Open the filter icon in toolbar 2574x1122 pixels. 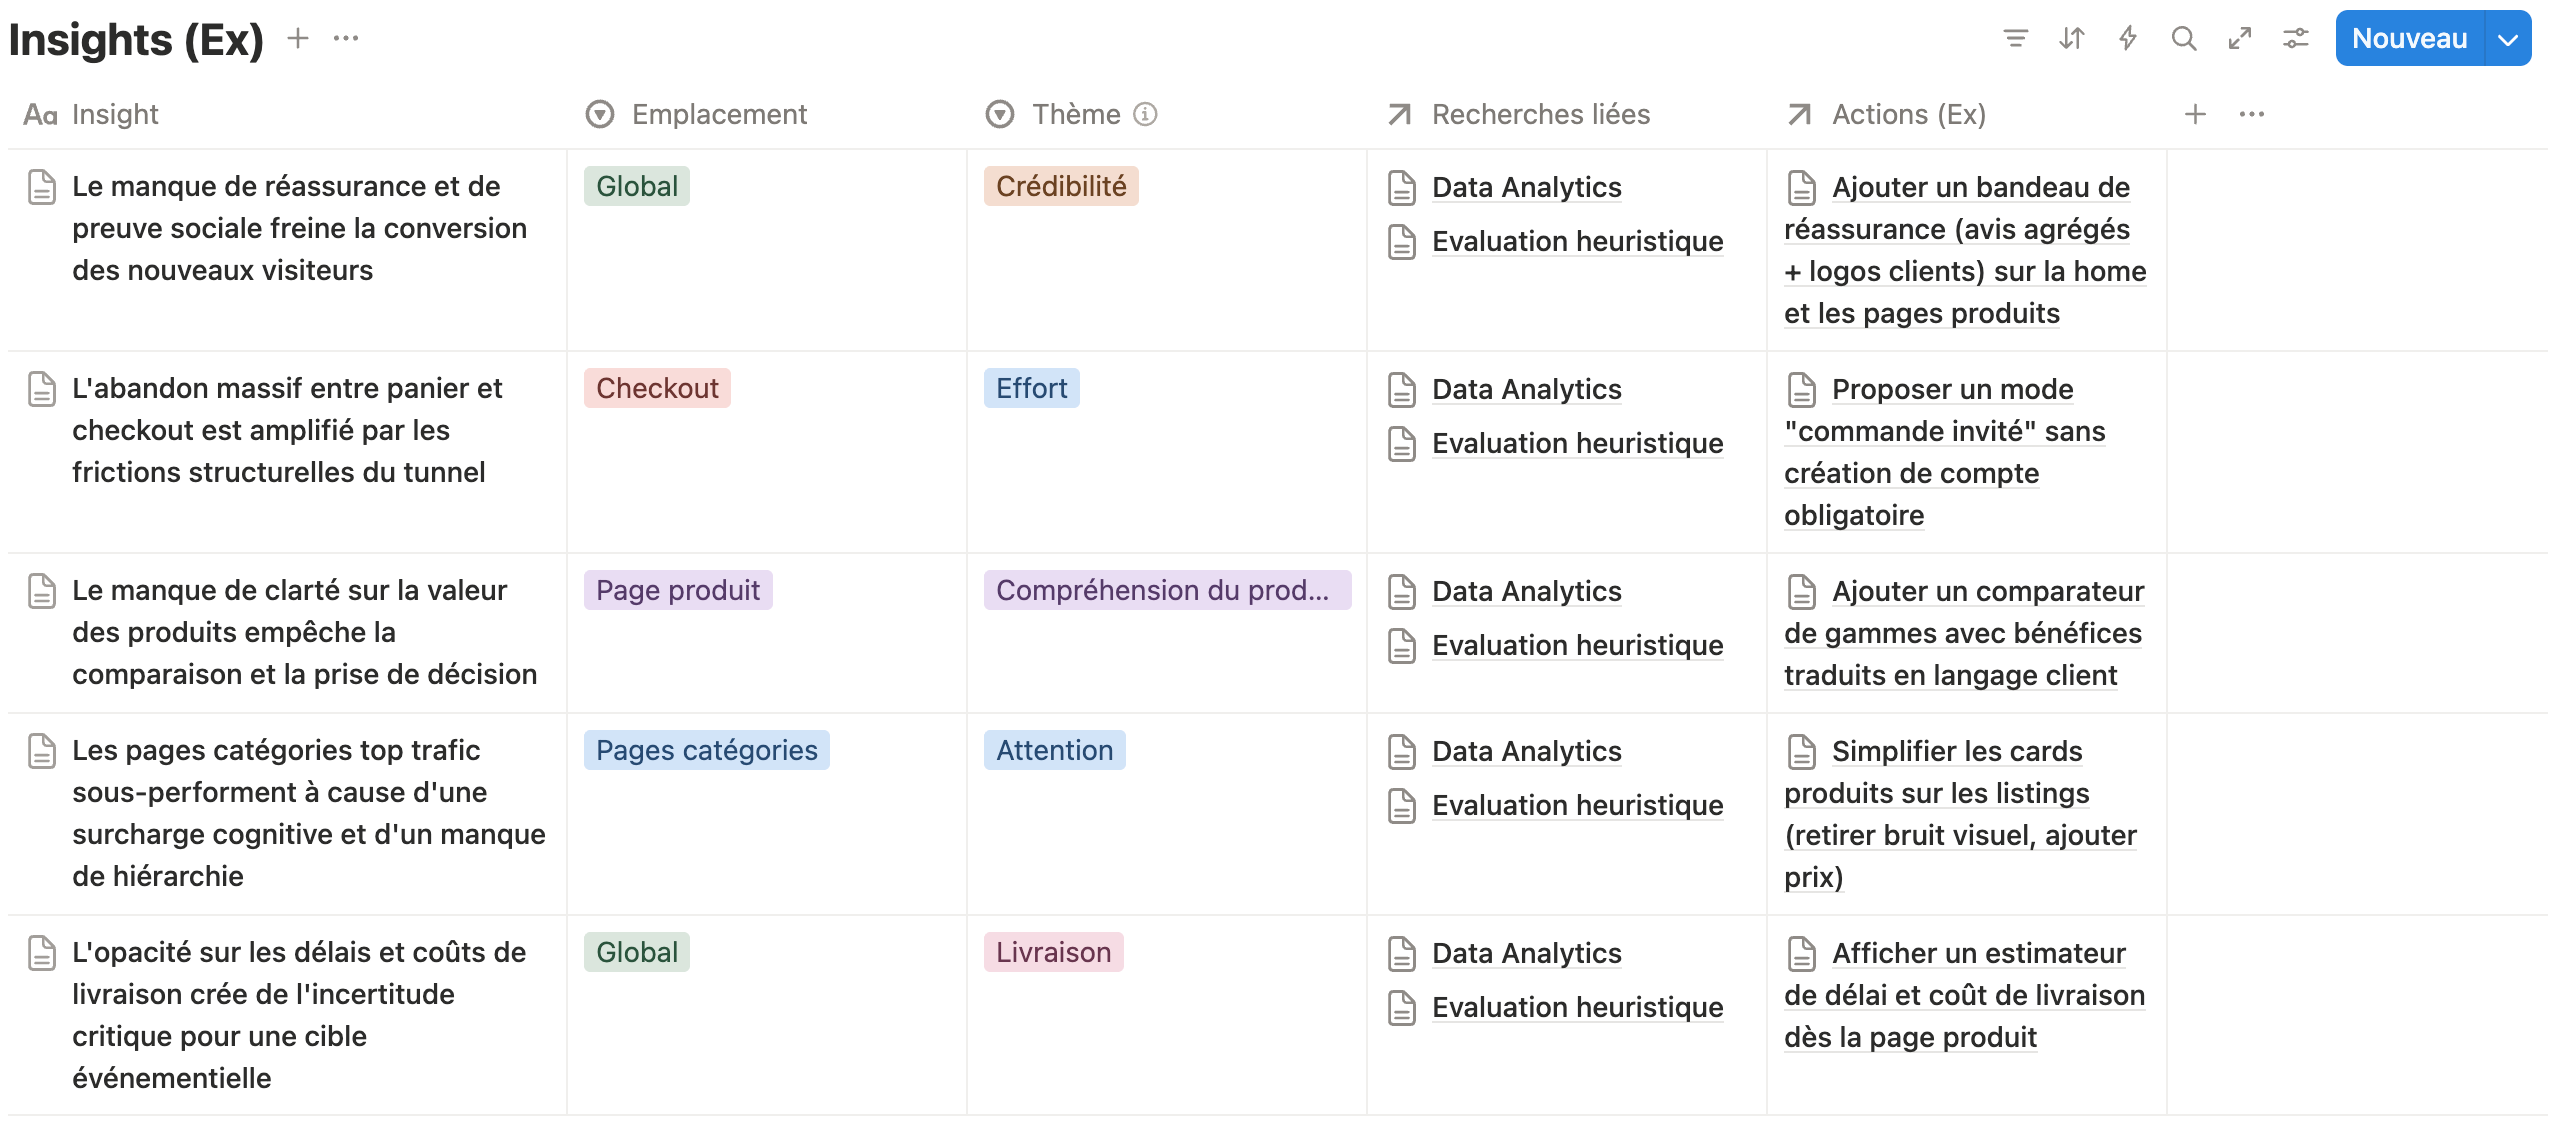(x=2015, y=39)
